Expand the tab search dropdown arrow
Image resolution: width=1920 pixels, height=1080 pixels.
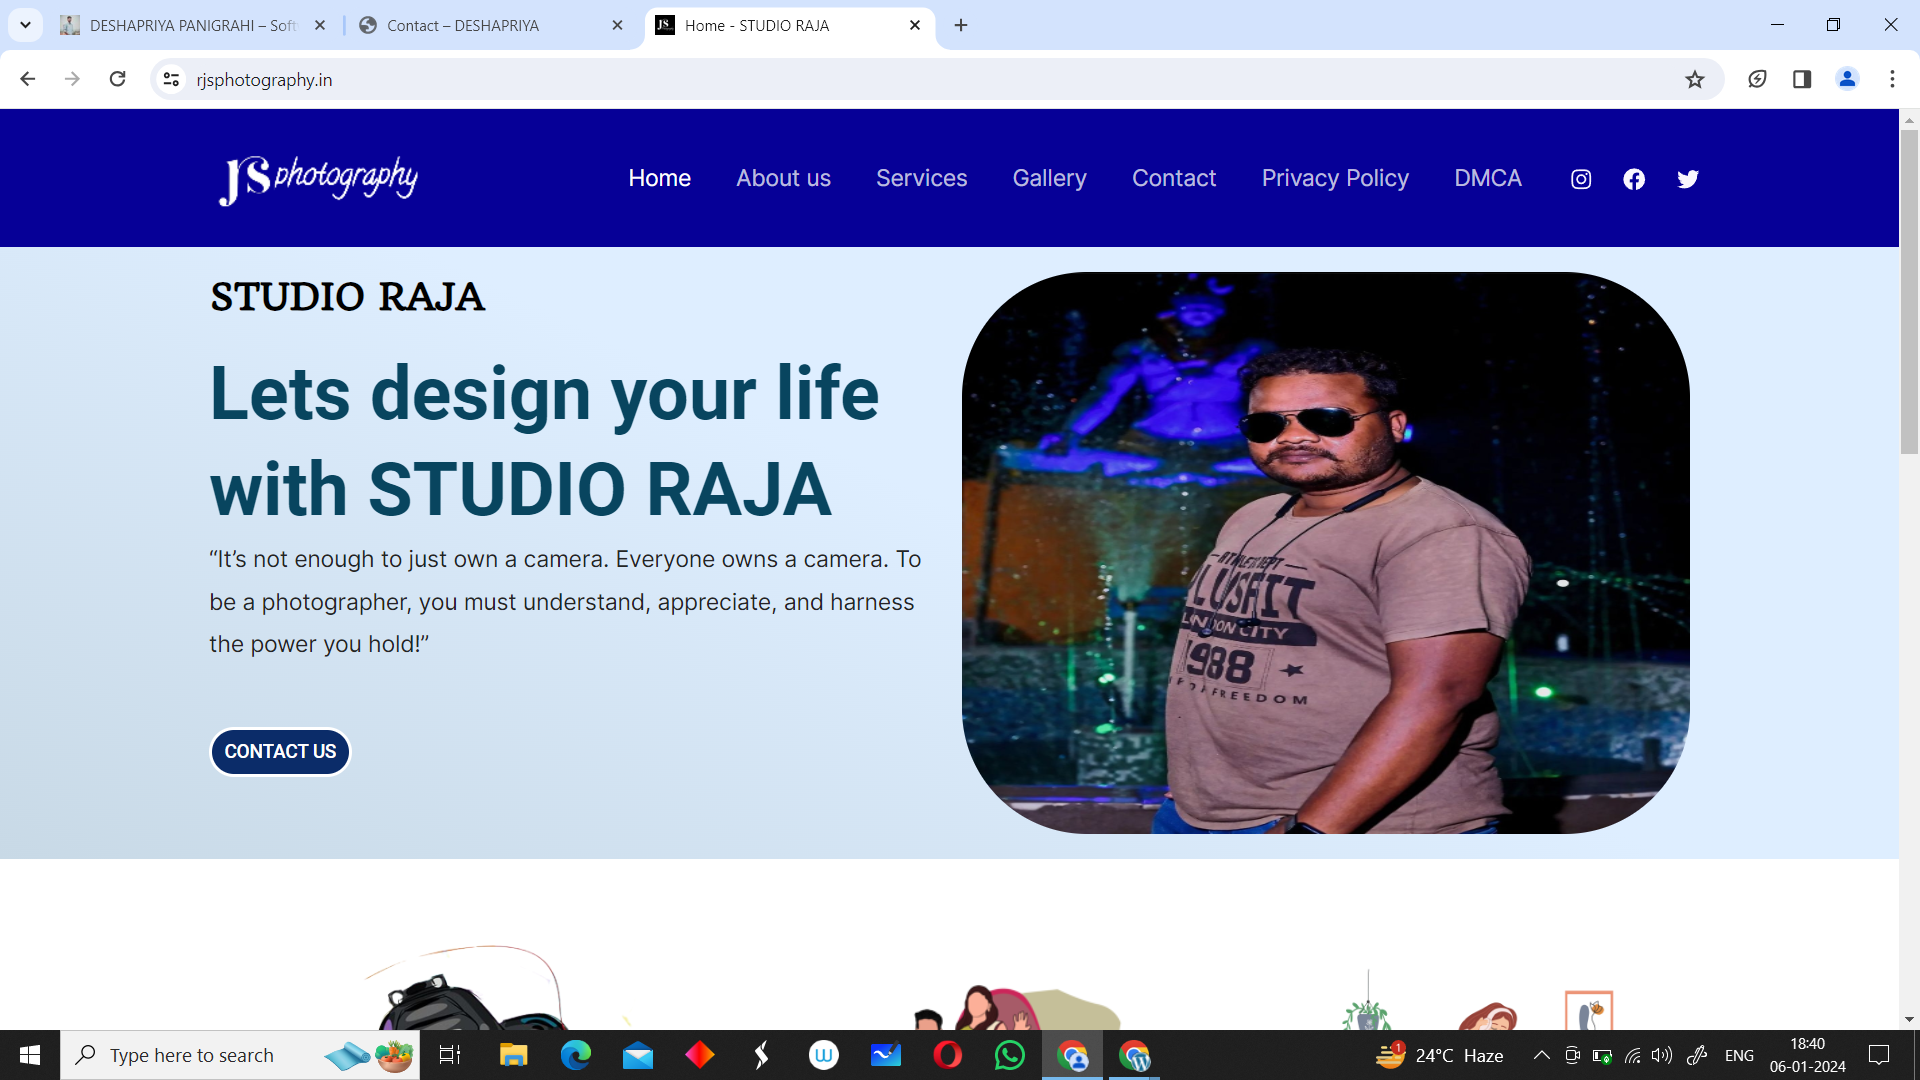coord(25,25)
